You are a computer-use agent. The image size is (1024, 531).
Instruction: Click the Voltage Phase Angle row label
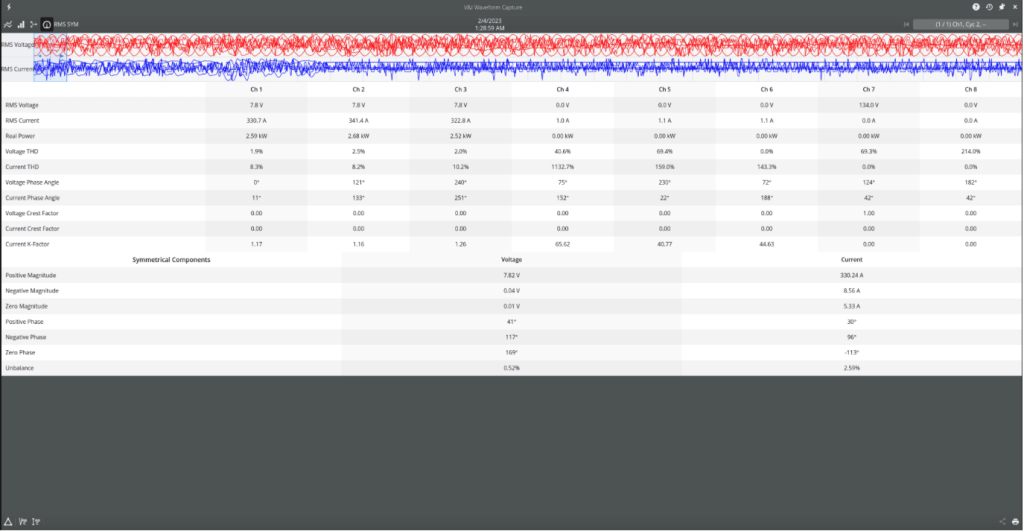pos(32,182)
